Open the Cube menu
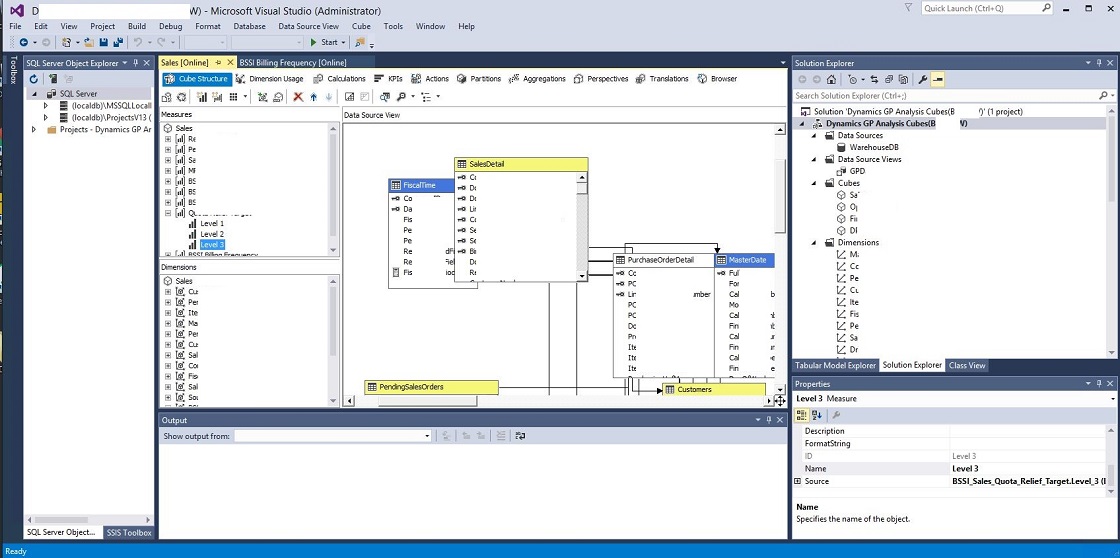 (361, 26)
